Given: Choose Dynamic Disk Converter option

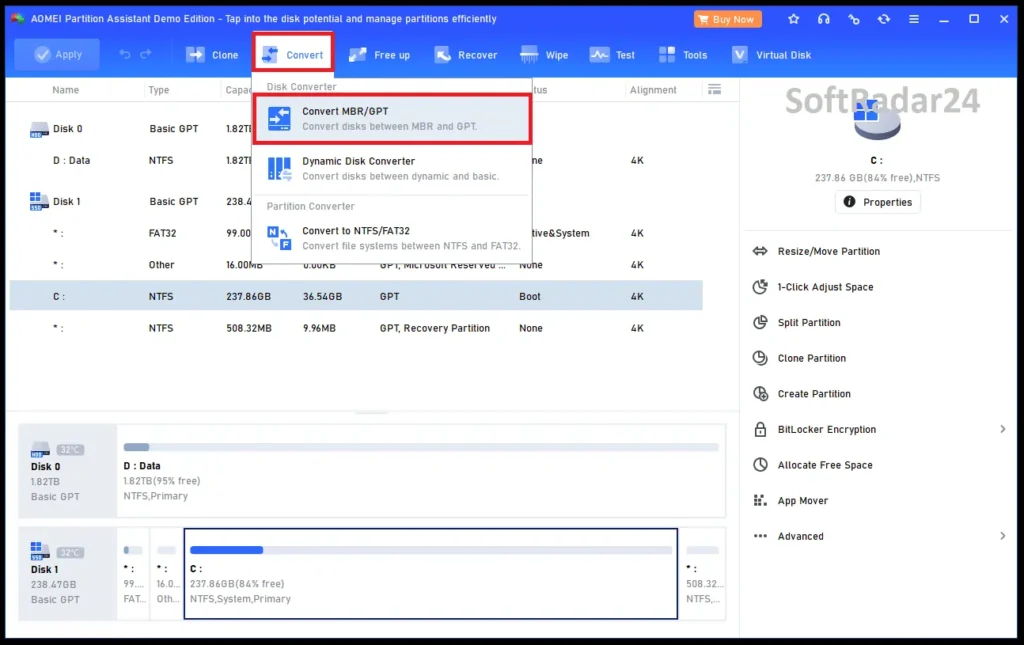Looking at the screenshot, I should point(392,168).
